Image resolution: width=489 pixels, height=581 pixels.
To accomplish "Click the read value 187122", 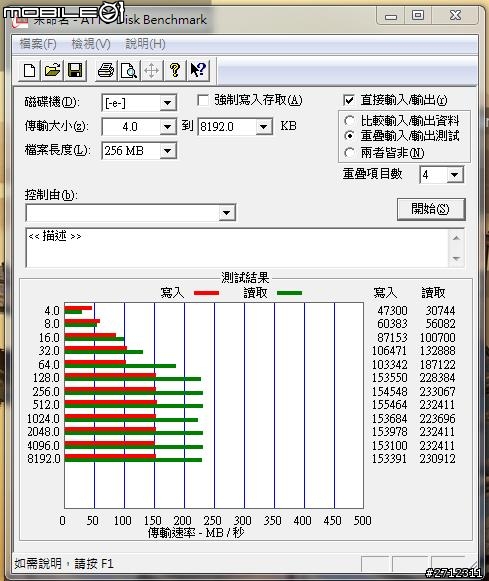I will coord(438,365).
